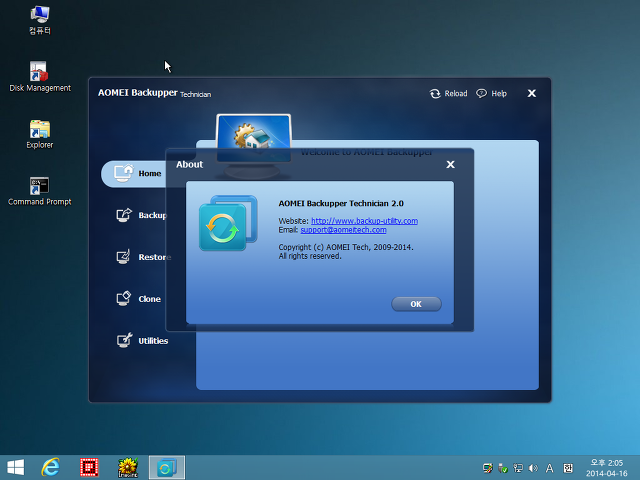Click the 'Copyright (c) AOMEI Tech, 2009-2014.' text
Screen dimensions: 640x480
[x=346, y=247]
